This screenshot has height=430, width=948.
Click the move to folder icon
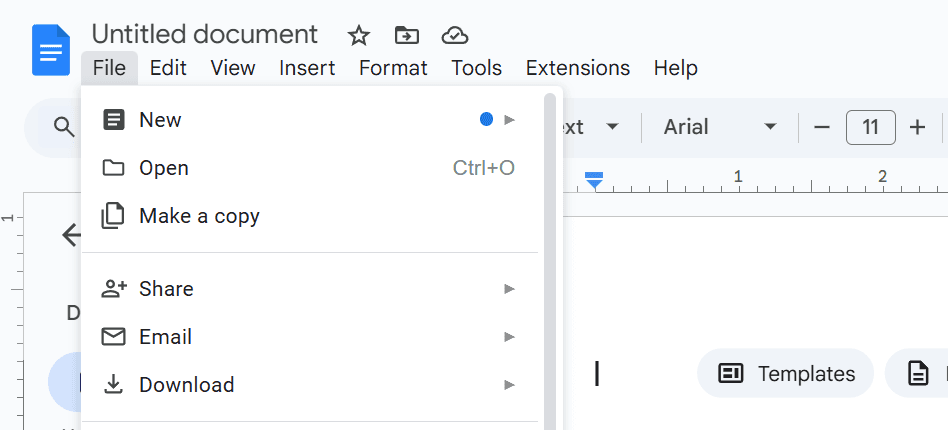pos(407,36)
